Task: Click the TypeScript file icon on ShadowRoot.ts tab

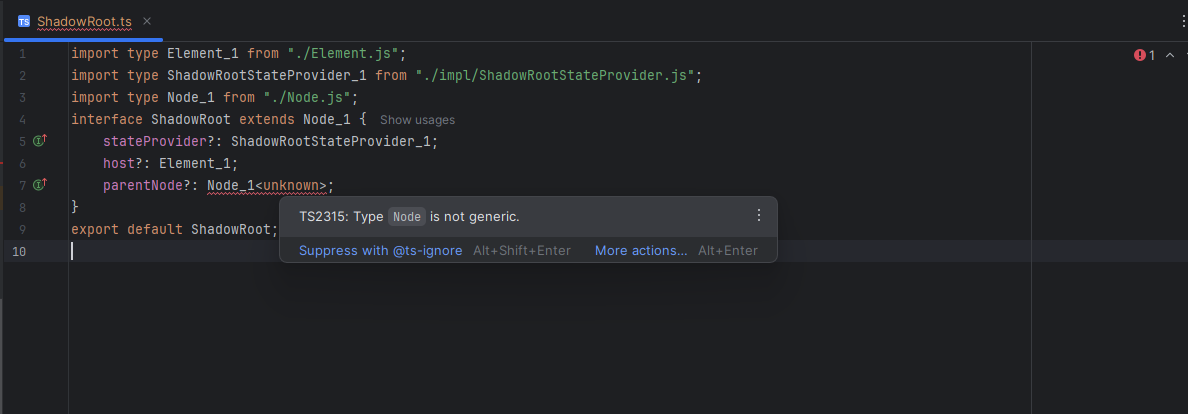Action: click(x=24, y=20)
